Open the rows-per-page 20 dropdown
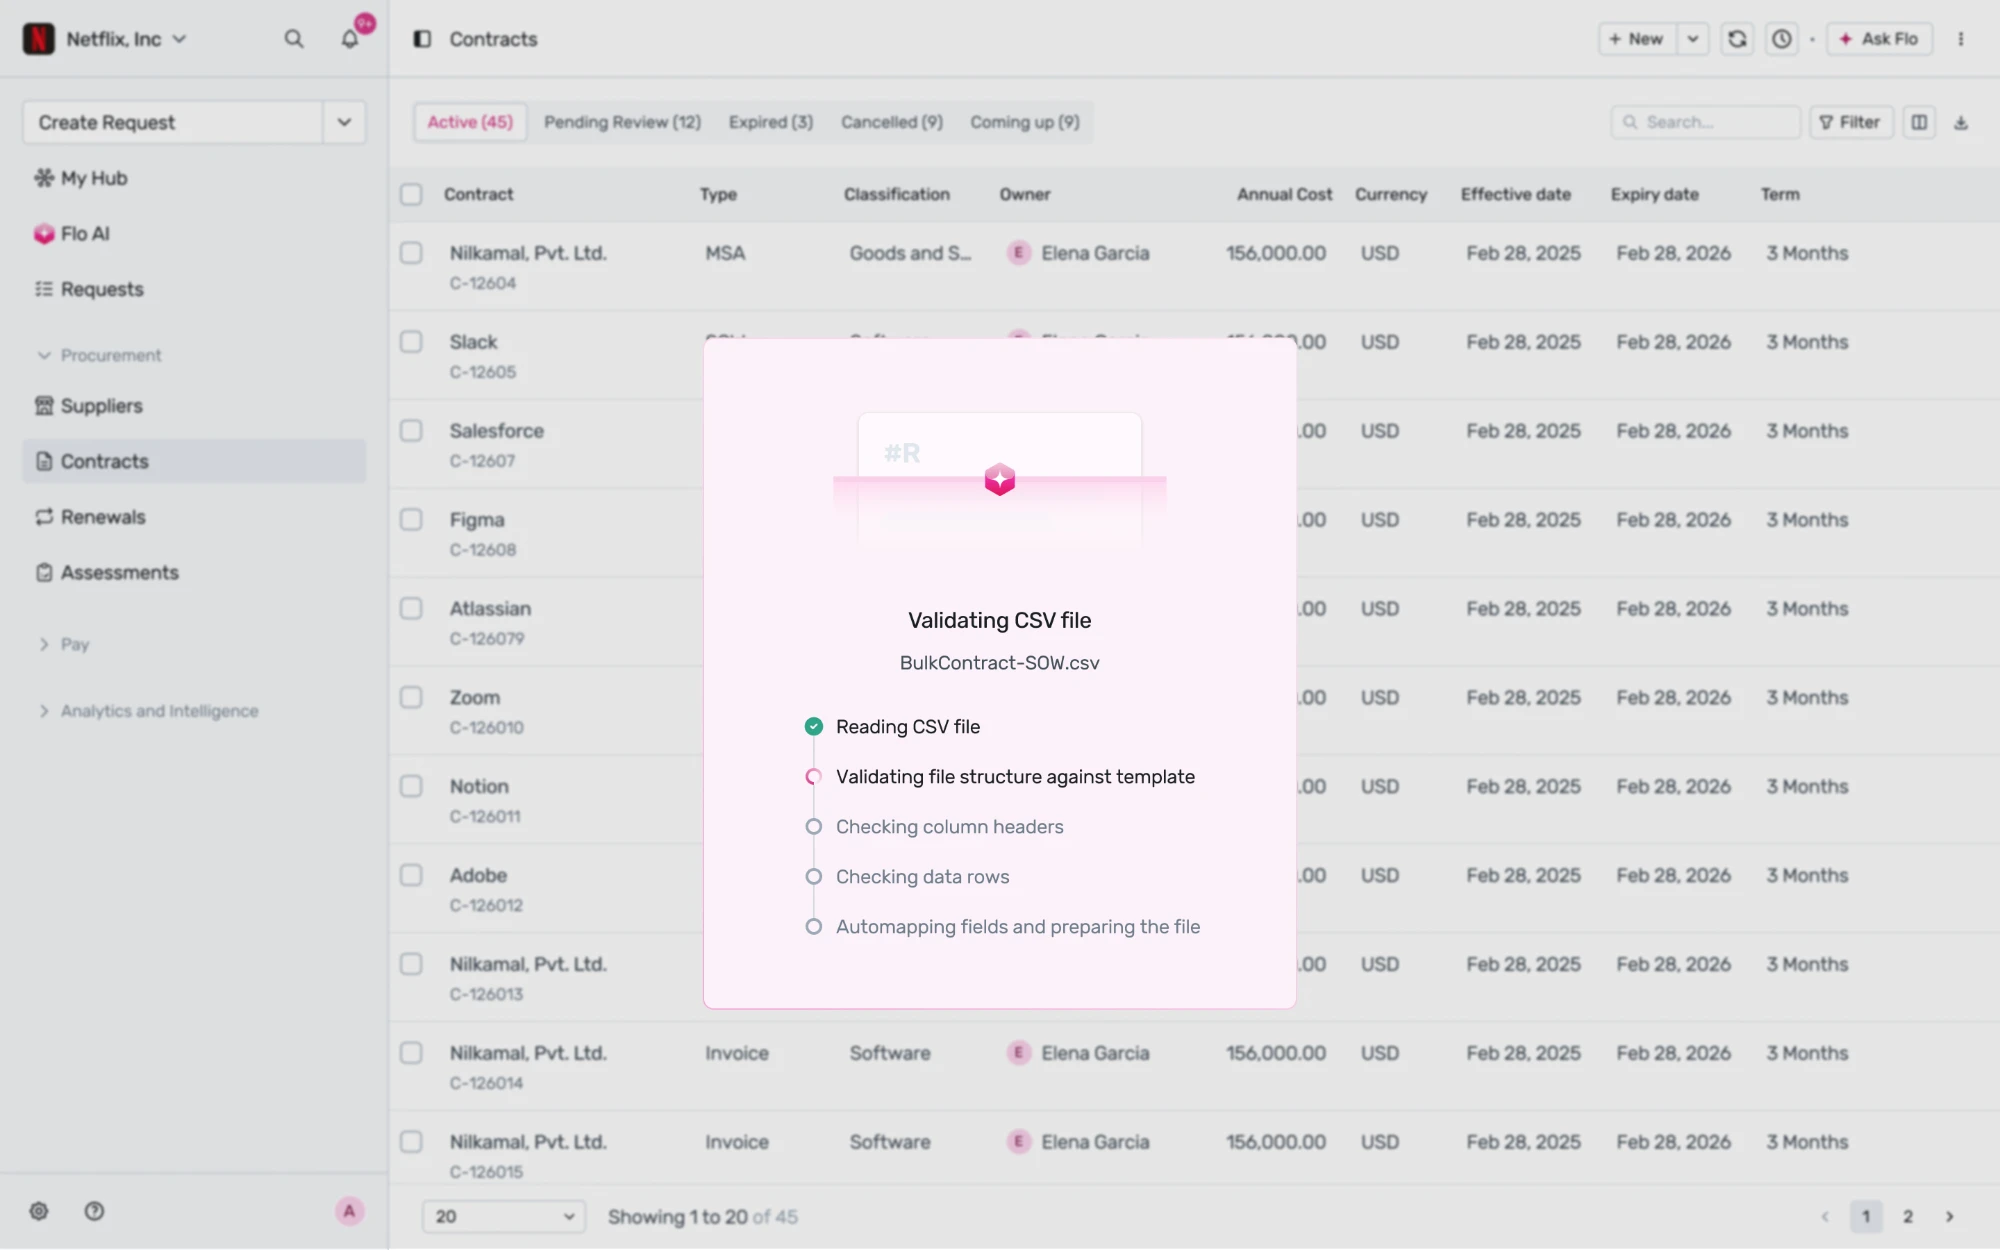The width and height of the screenshot is (2000, 1250). point(504,1216)
